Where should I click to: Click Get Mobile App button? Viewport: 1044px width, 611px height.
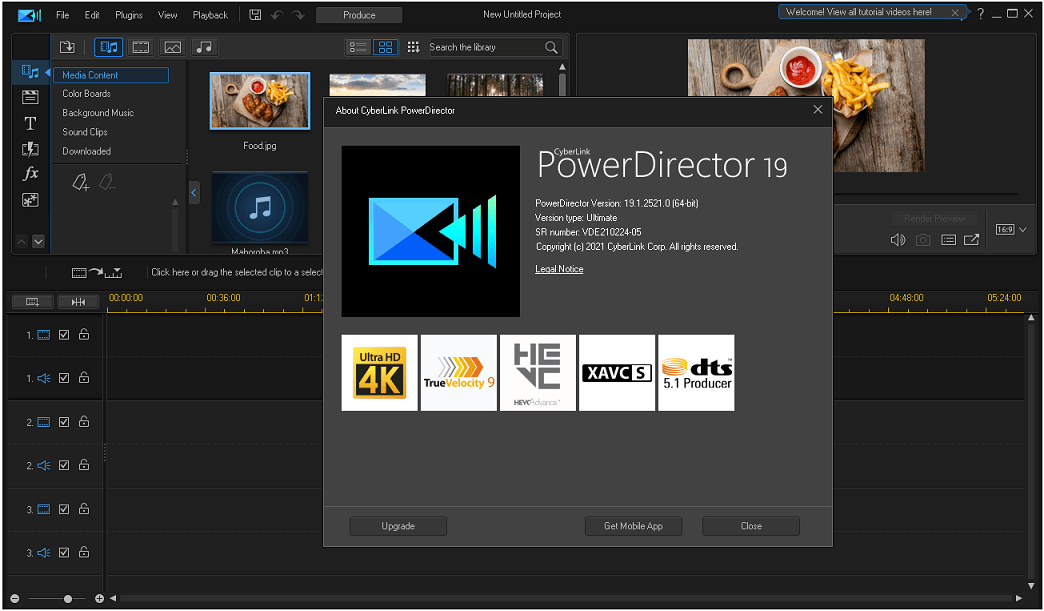[633, 526]
